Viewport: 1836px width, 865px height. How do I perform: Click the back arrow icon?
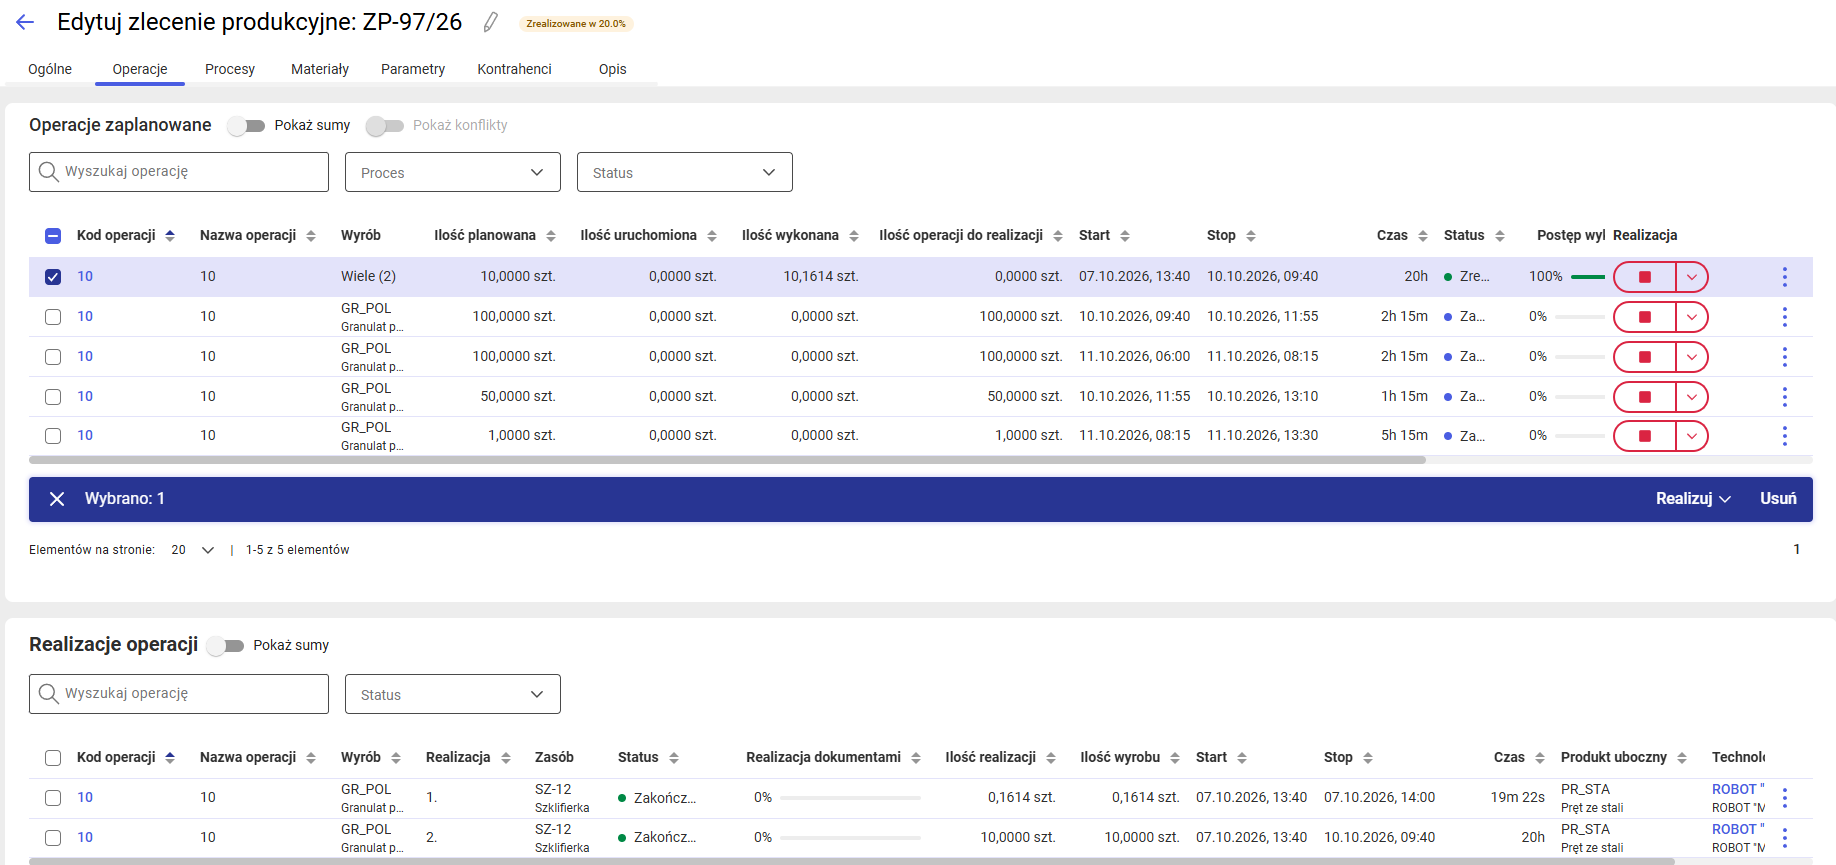[25, 22]
